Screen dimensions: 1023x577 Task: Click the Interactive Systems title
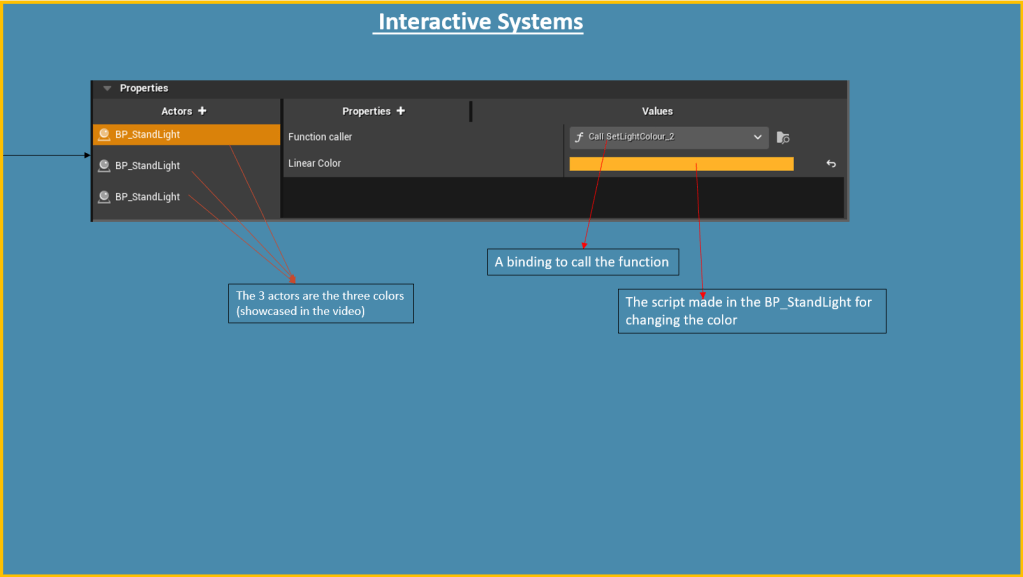480,22
